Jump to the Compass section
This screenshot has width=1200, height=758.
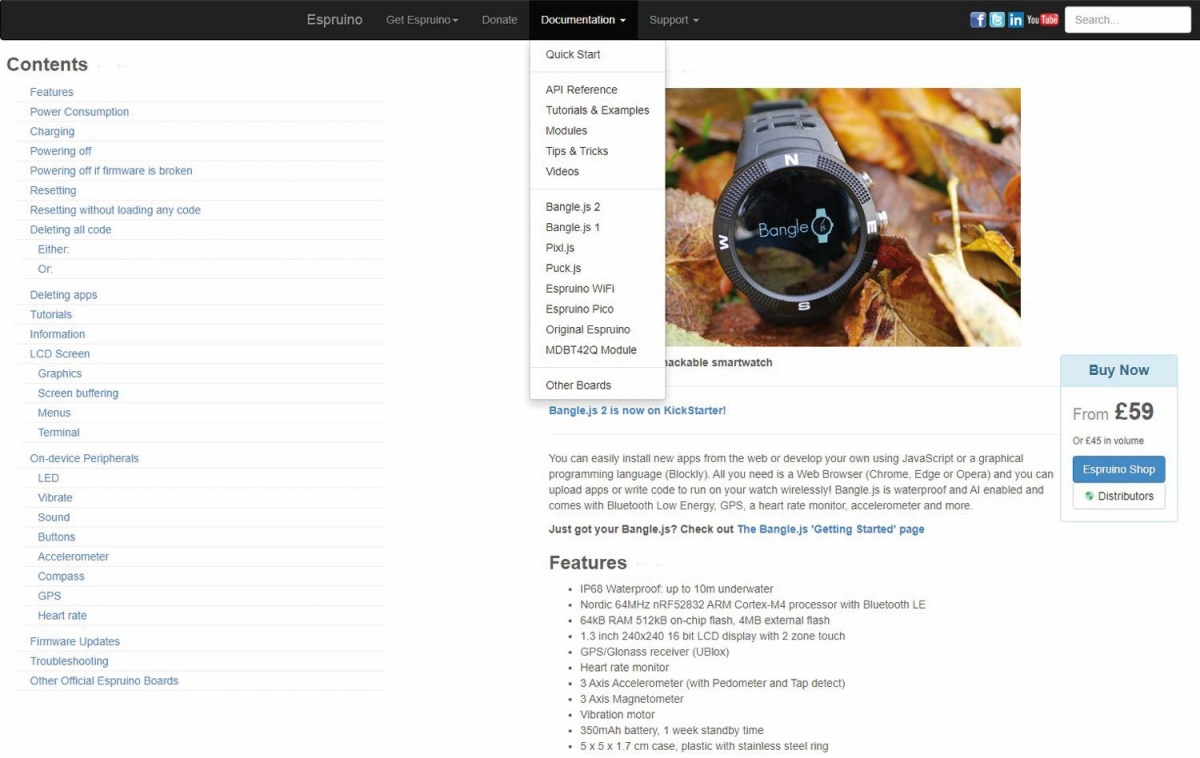pyautogui.click(x=61, y=577)
